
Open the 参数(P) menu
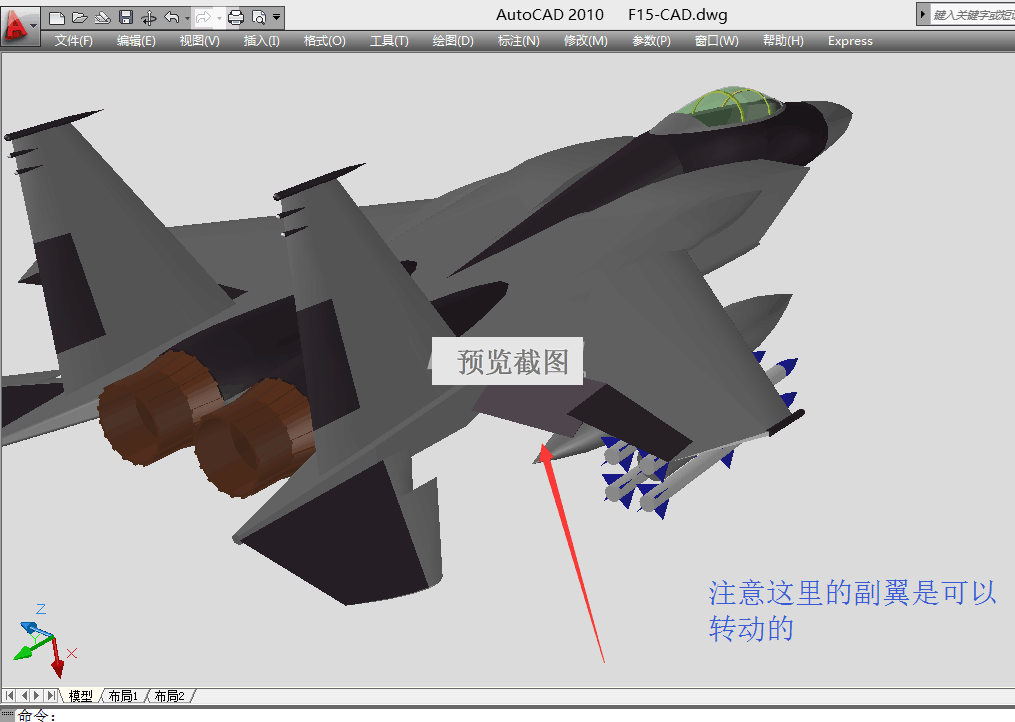click(x=651, y=41)
